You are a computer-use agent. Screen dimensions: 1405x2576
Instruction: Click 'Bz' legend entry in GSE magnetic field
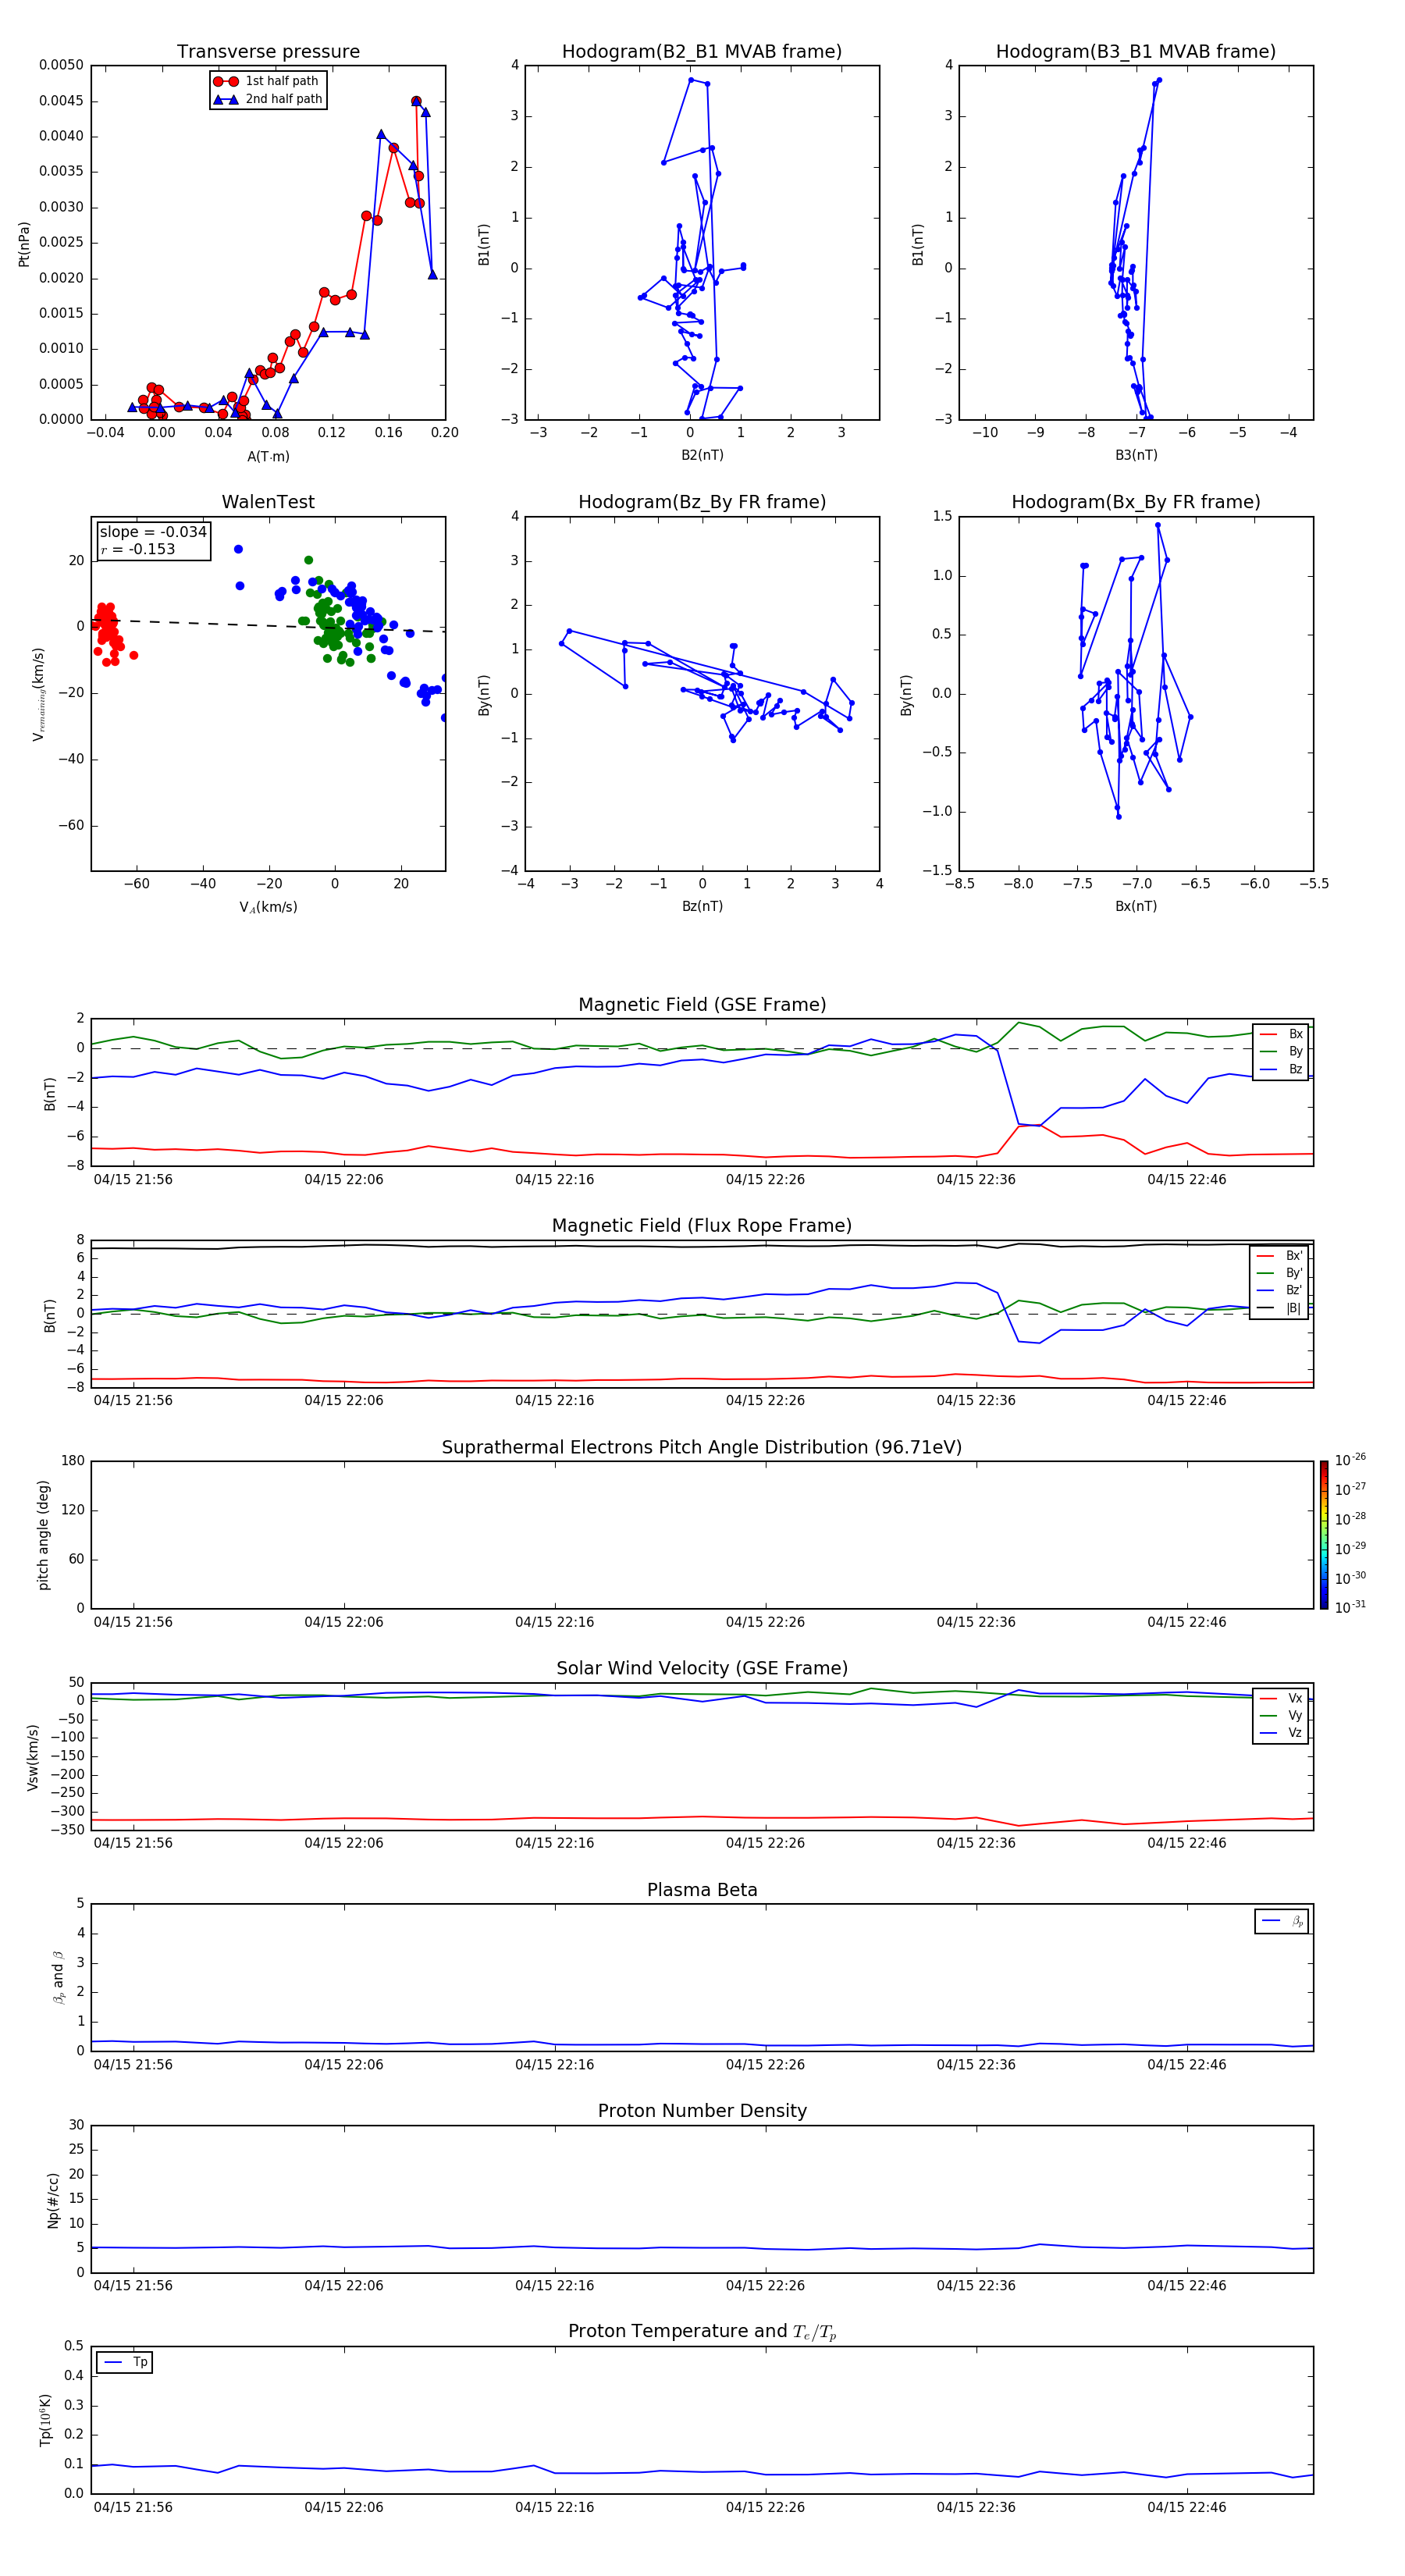pos(1281,1069)
